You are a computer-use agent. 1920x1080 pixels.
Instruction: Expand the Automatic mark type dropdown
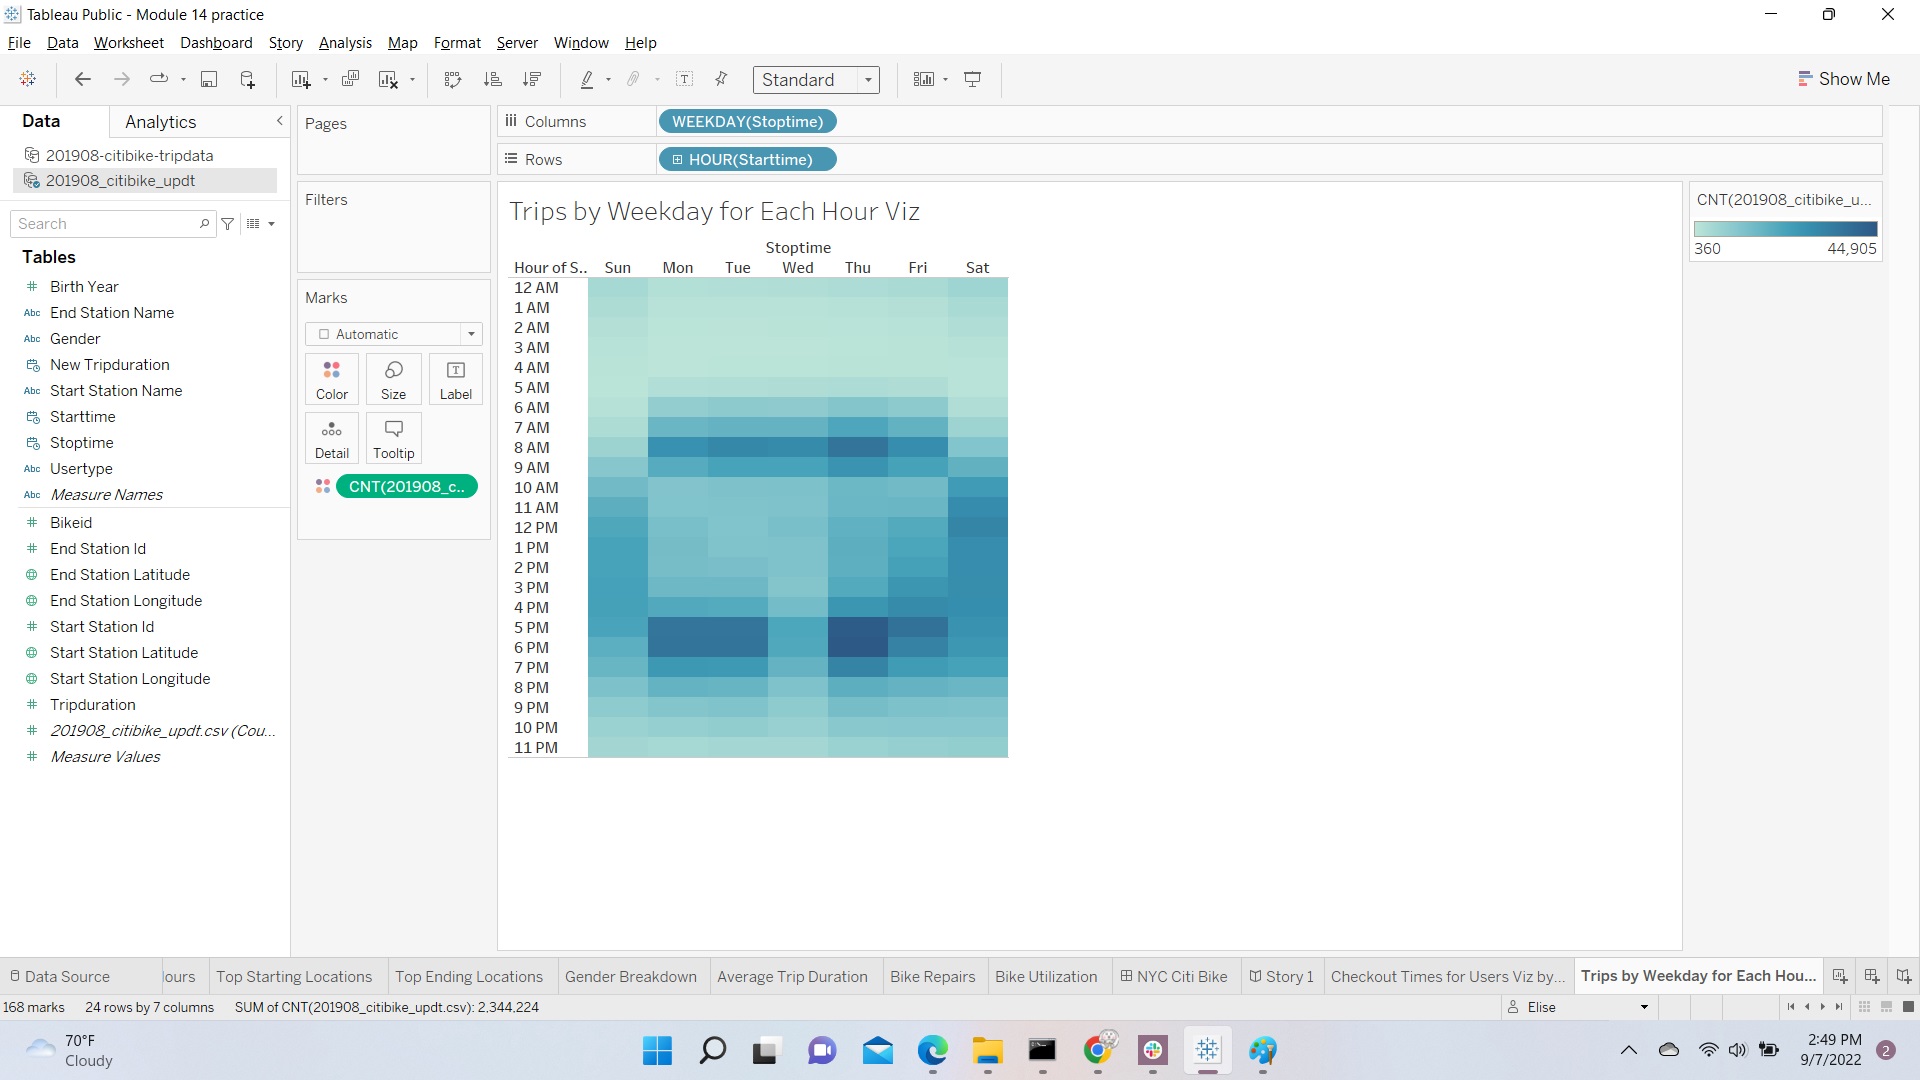click(394, 334)
